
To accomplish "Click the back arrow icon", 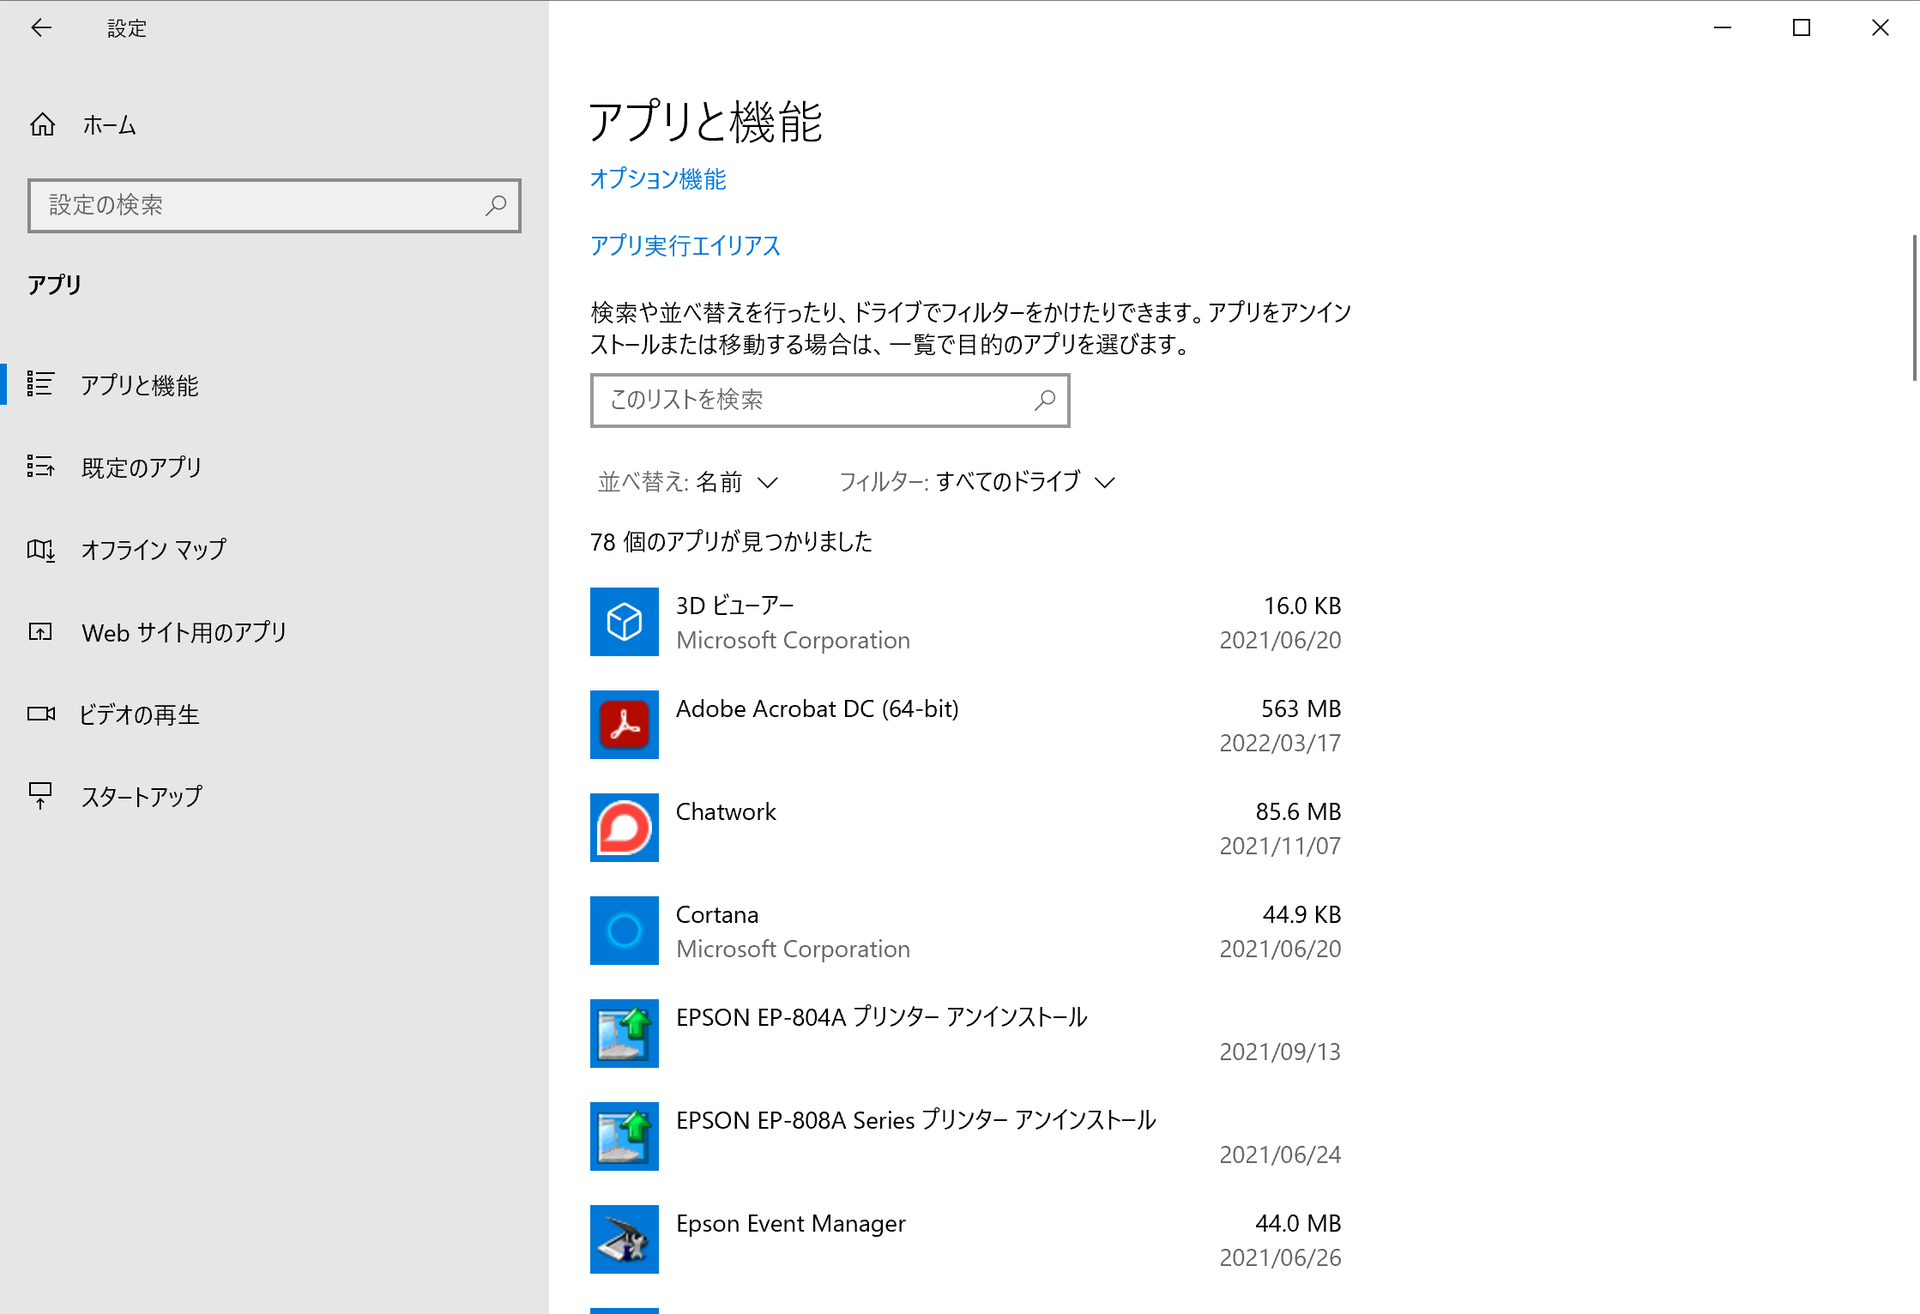I will click(41, 28).
